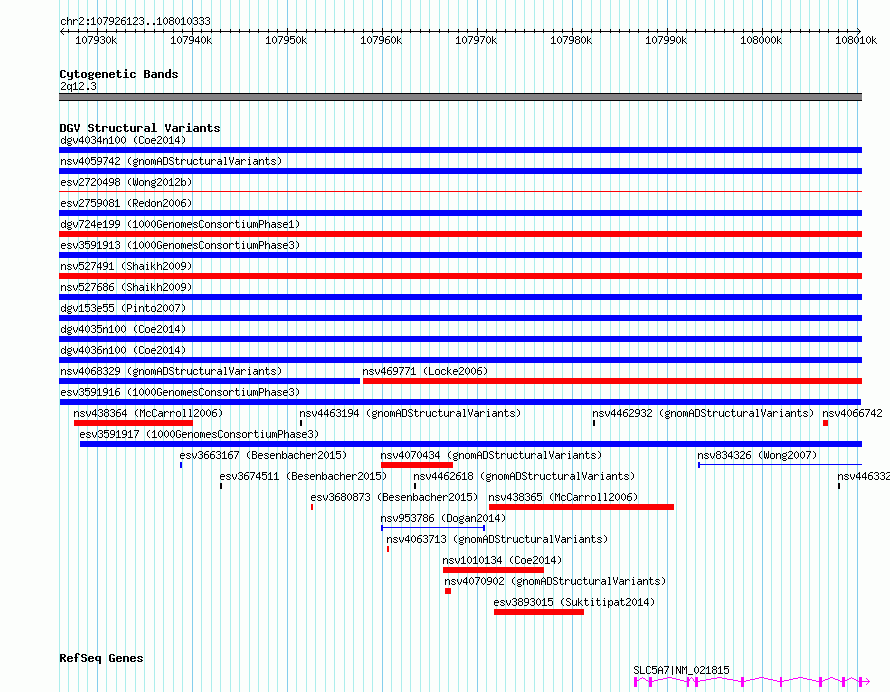Click nsv527686 (Shaikh2009) label
Image resolution: width=890 pixels, height=692 pixels.
click(126, 287)
